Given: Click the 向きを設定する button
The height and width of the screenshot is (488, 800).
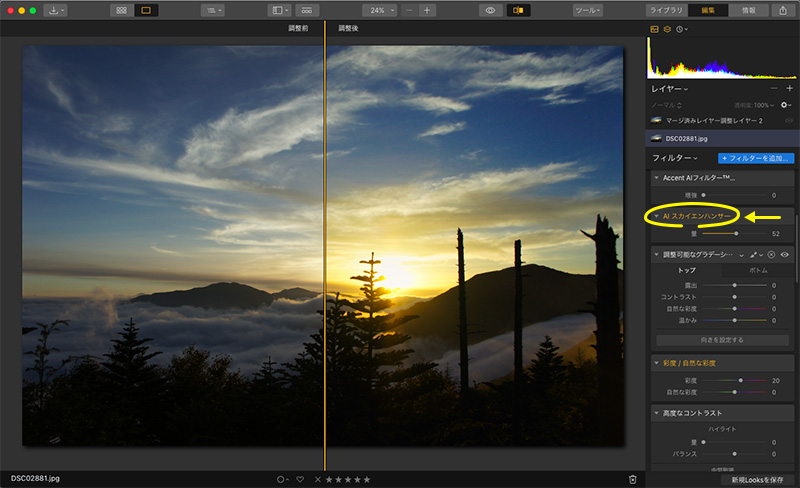Looking at the screenshot, I should [722, 340].
